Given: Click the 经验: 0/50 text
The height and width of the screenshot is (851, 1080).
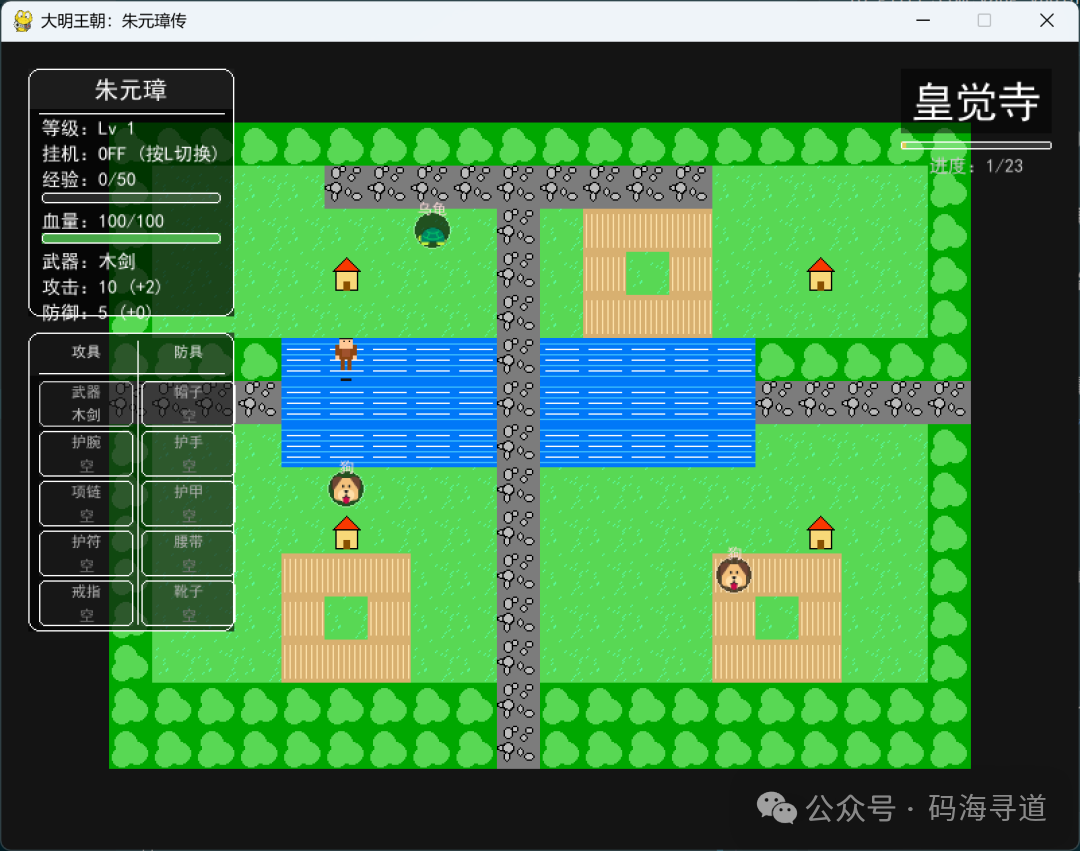Looking at the screenshot, I should pyautogui.click(x=89, y=180).
